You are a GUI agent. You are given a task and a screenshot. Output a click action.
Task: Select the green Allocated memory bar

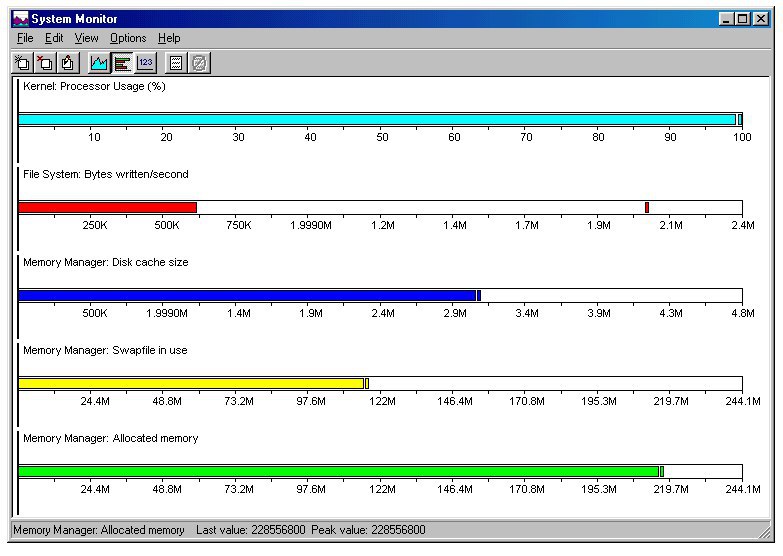[338, 471]
